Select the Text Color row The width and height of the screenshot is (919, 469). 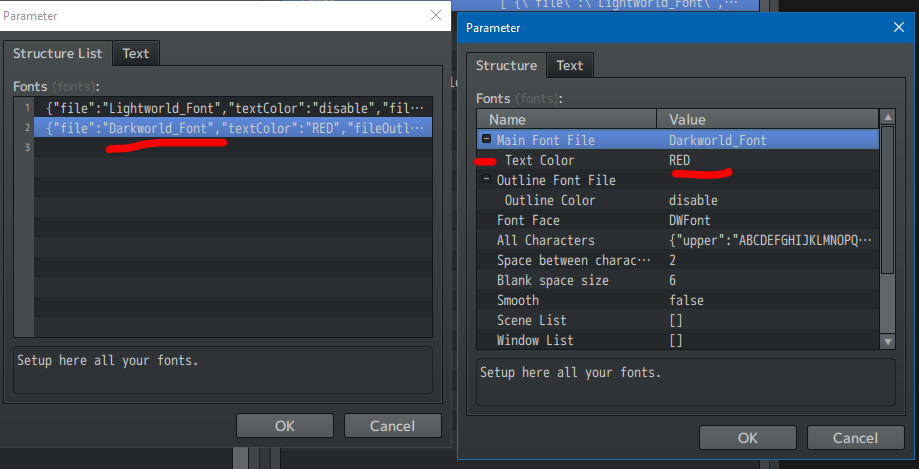click(678, 160)
